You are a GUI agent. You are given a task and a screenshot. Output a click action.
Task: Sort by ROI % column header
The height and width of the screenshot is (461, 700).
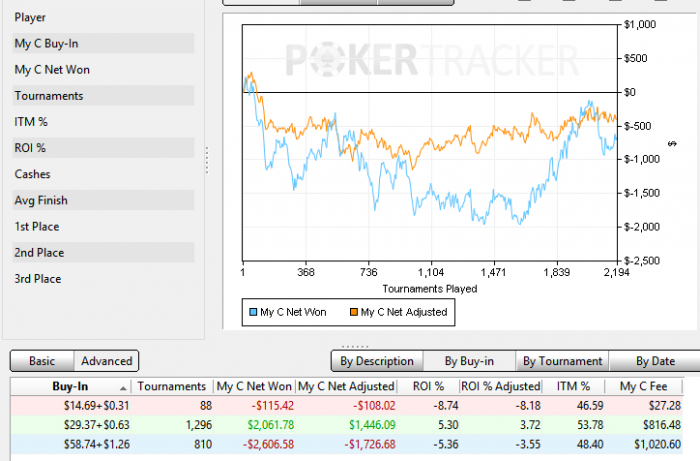[x=428, y=386]
